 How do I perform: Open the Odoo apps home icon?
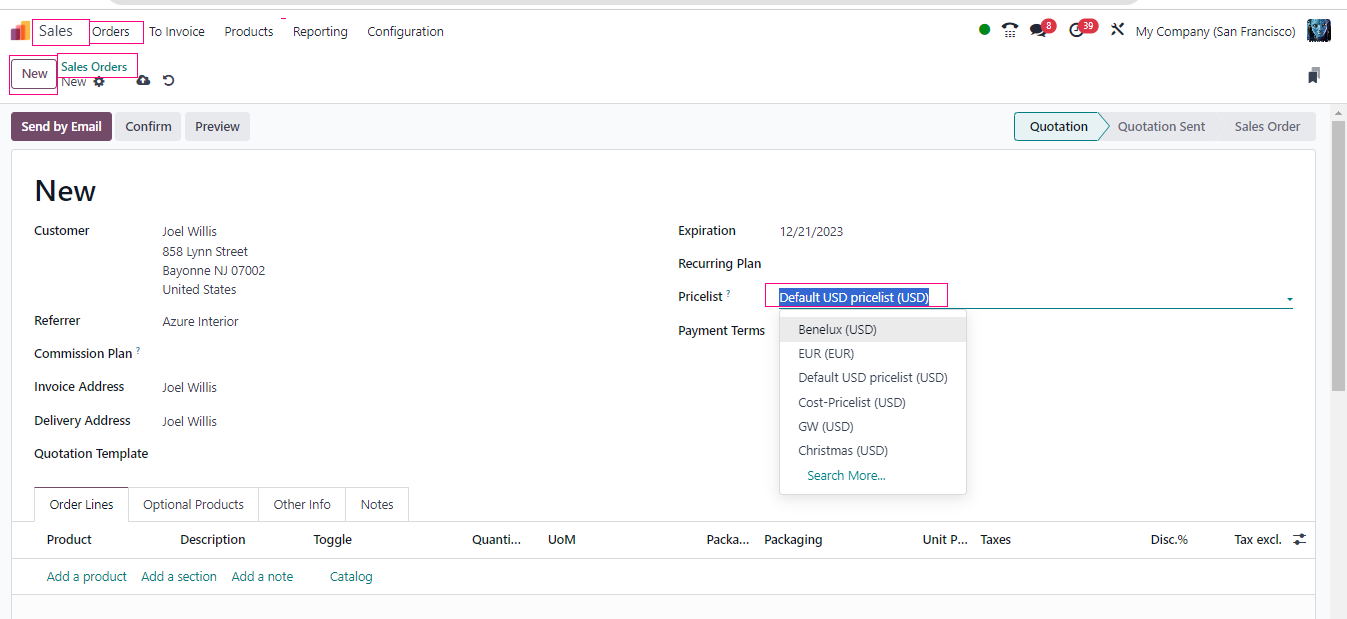point(20,32)
